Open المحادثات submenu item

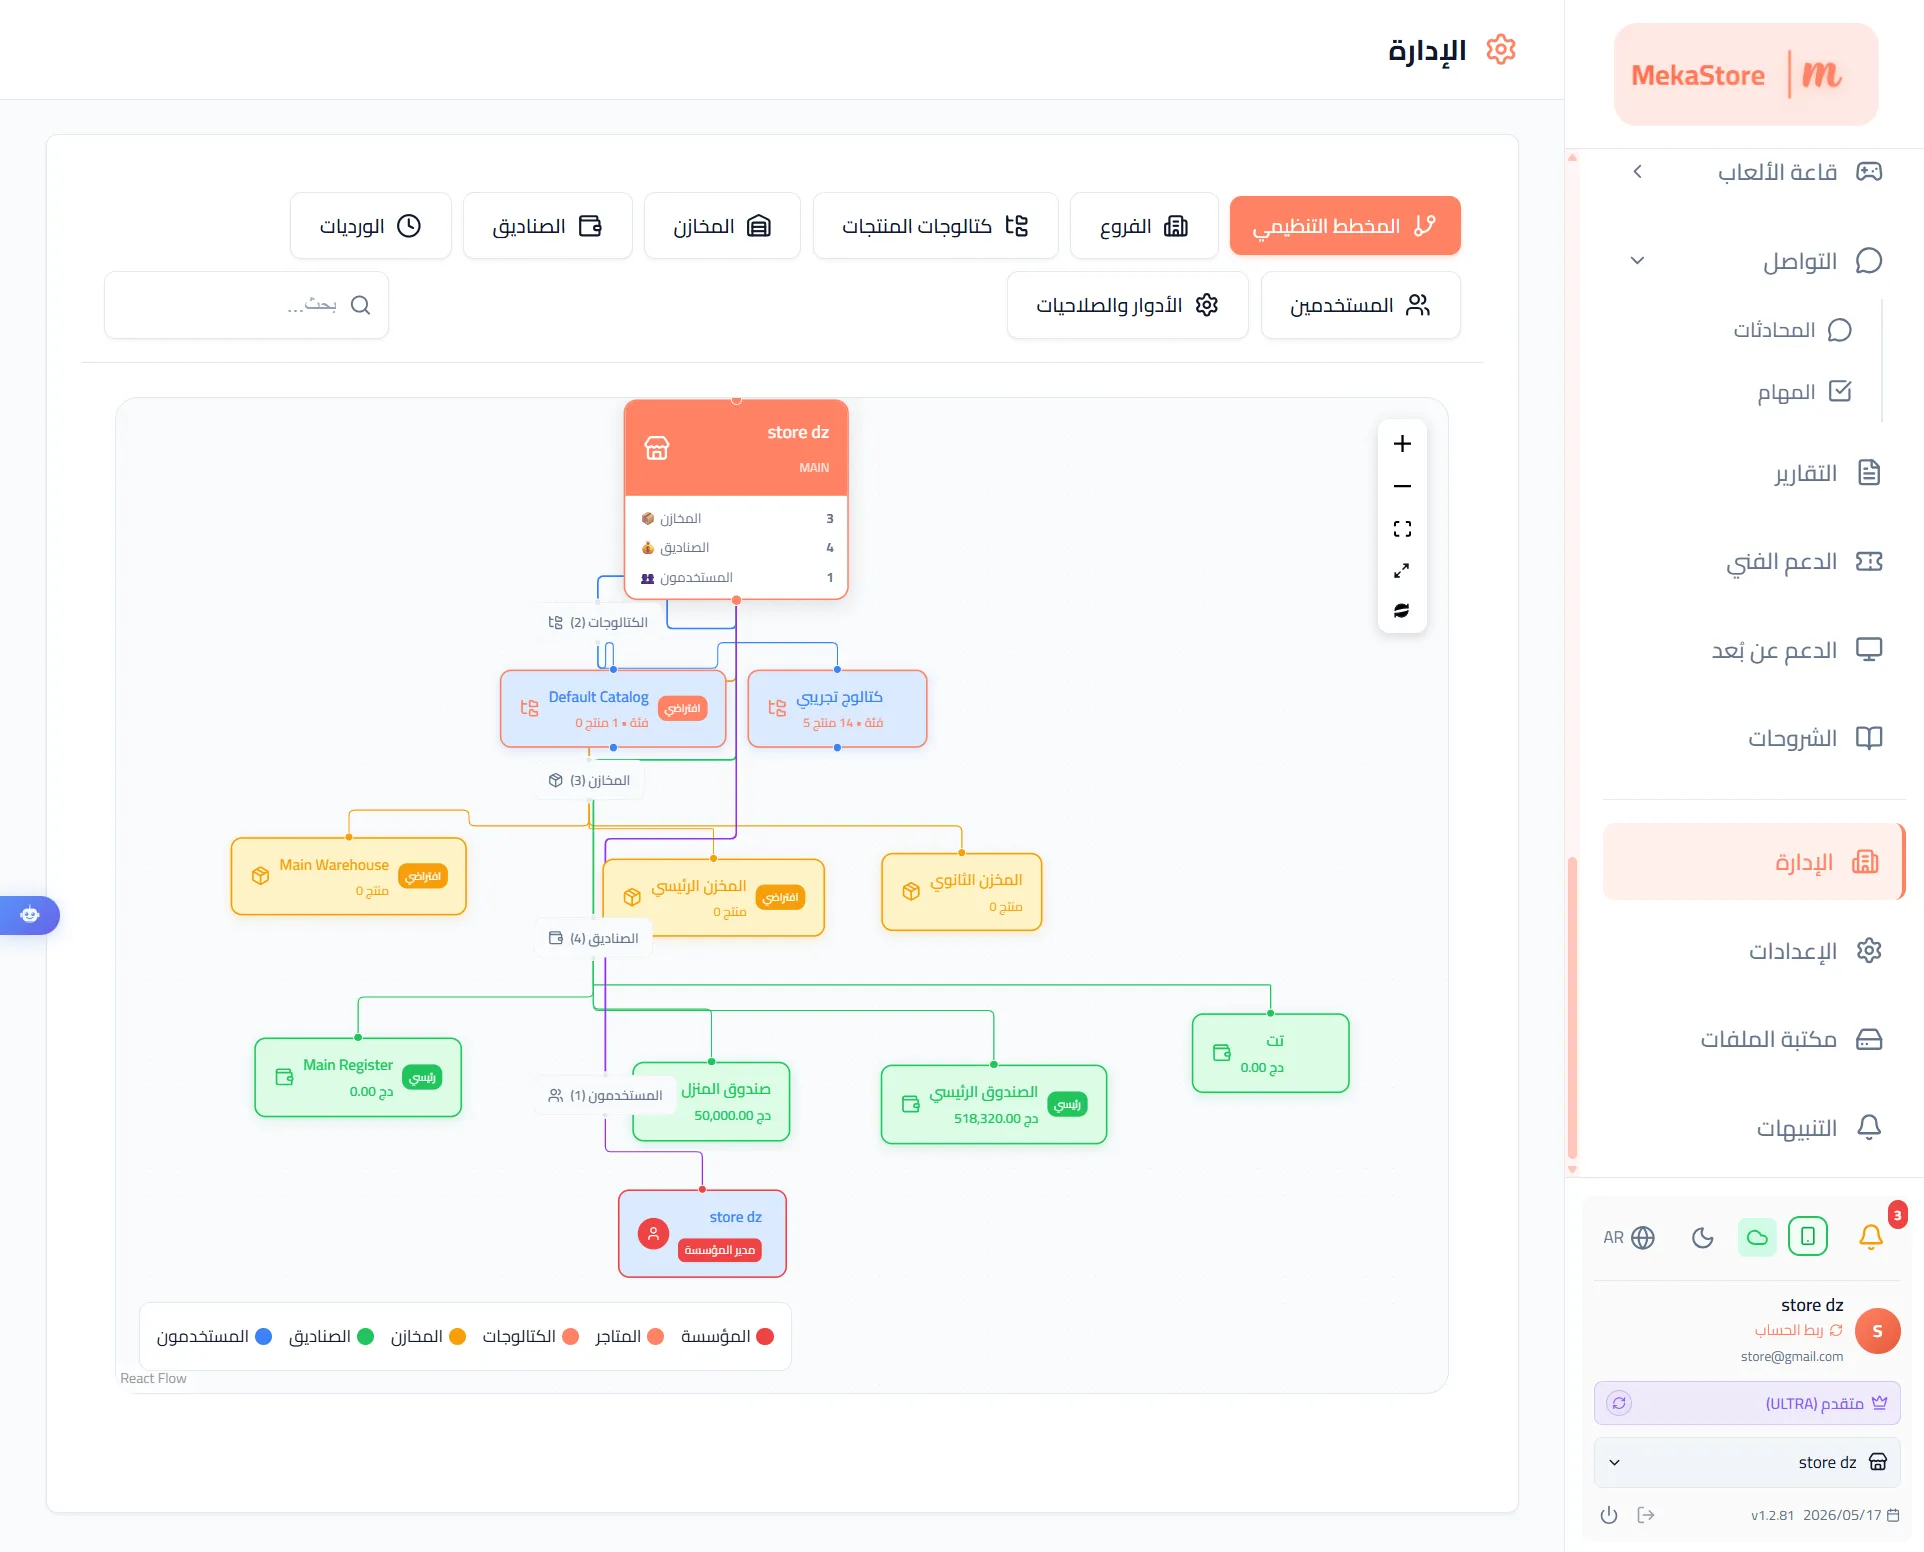click(1792, 330)
